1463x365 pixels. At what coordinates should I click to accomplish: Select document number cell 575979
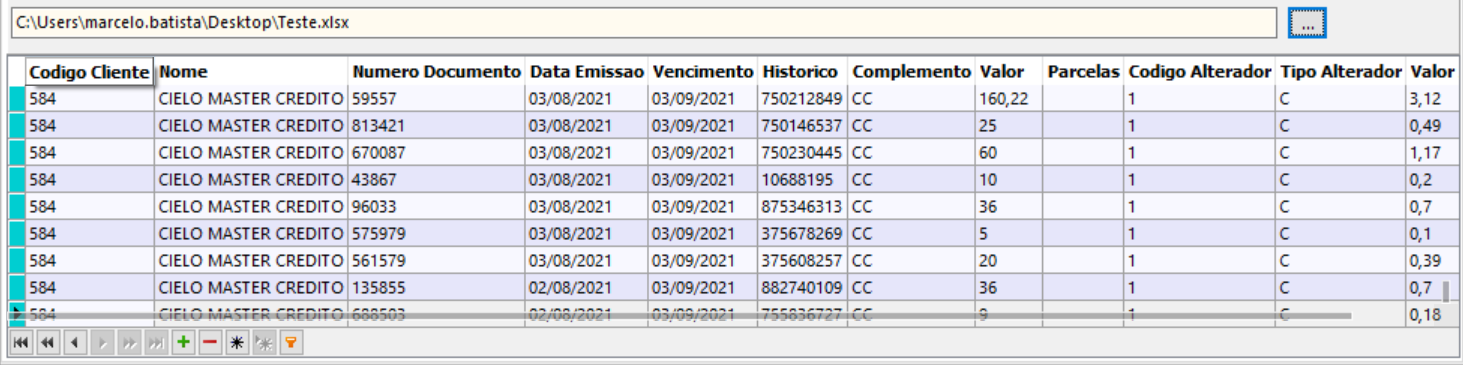(x=437, y=233)
